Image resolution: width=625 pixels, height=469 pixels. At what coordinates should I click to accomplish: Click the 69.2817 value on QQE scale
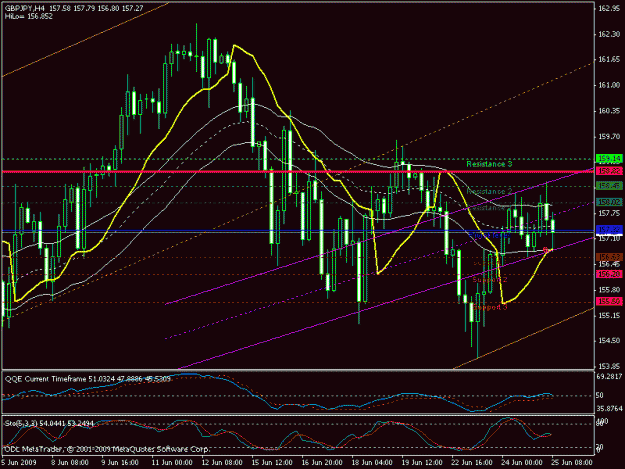[x=609, y=377]
